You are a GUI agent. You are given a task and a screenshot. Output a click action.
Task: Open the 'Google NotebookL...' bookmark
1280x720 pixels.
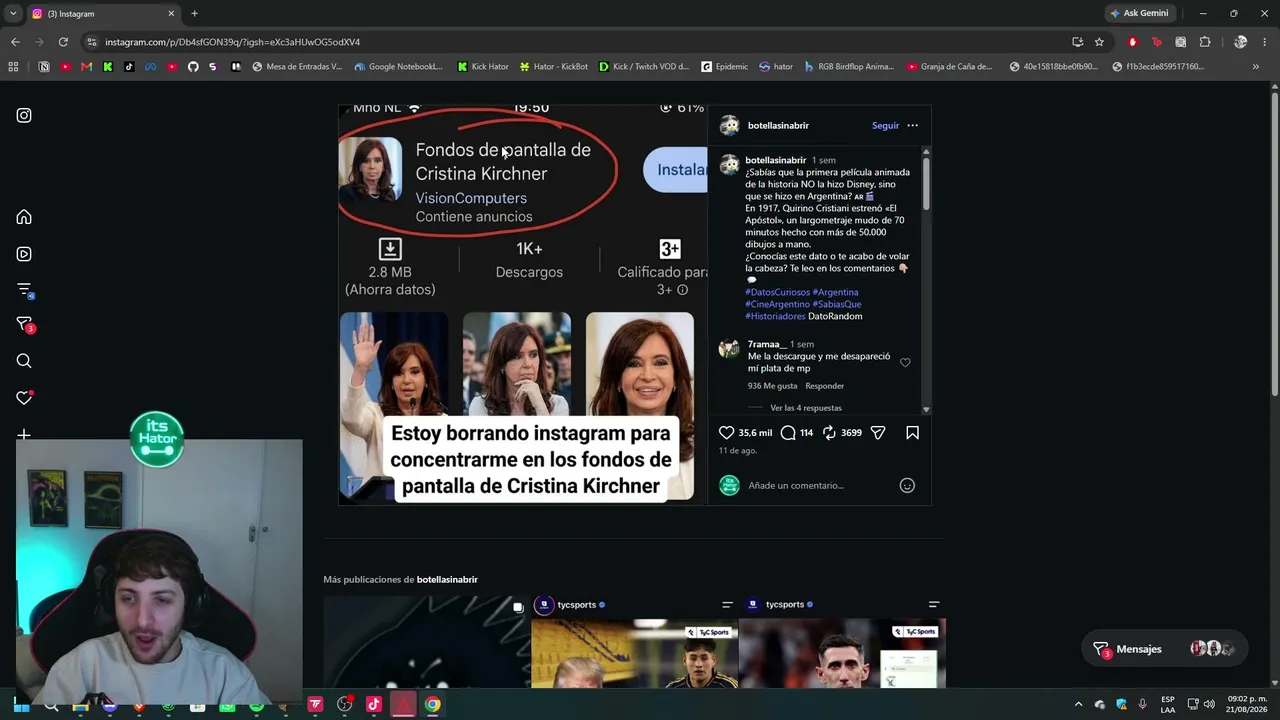pos(398,67)
